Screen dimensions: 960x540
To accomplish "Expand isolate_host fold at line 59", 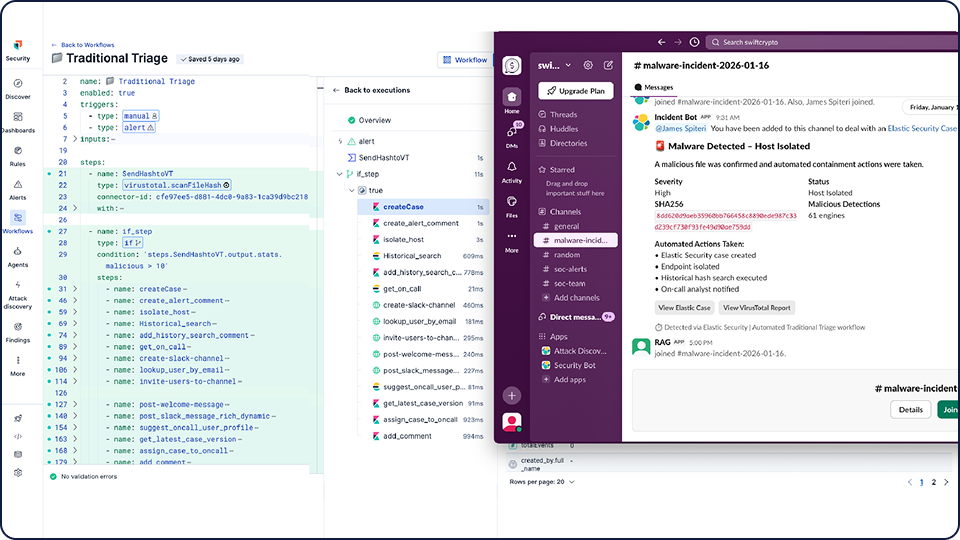I will pos(75,312).
